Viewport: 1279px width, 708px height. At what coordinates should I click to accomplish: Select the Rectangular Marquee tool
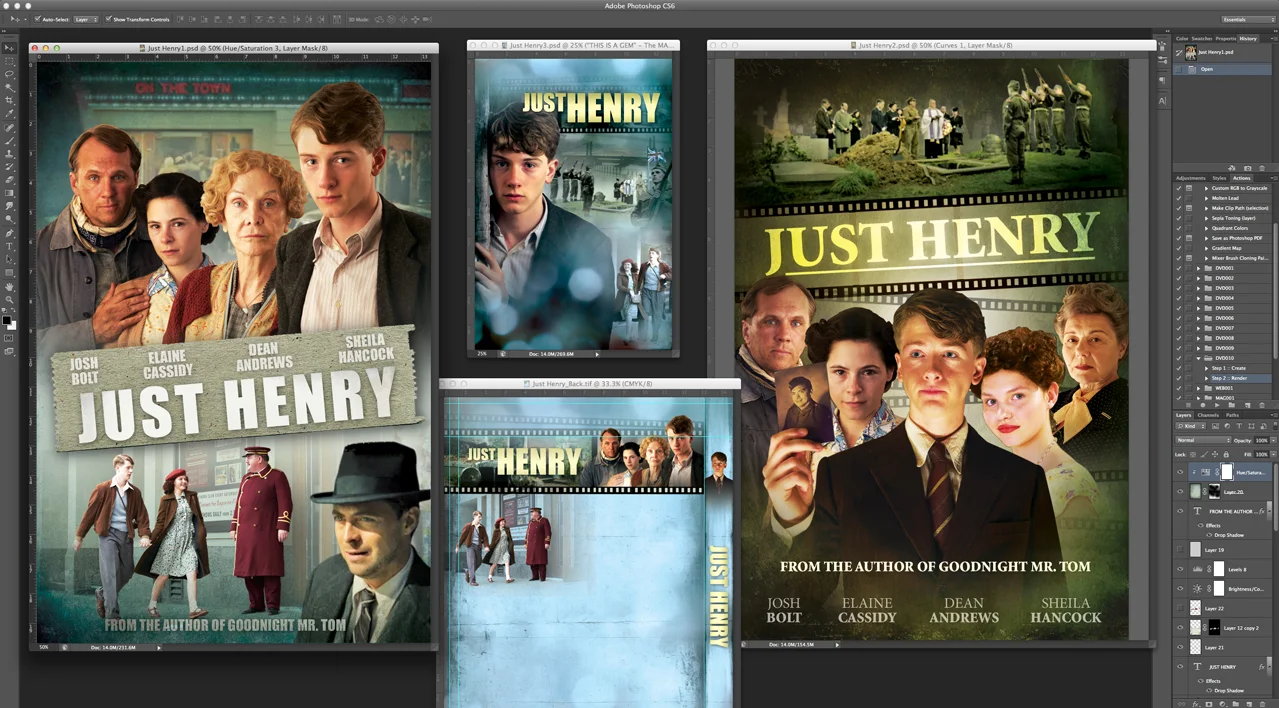(x=10, y=60)
